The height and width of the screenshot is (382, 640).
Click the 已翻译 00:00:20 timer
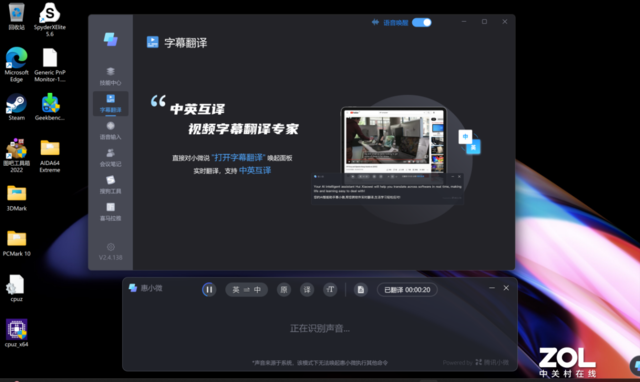[x=407, y=290]
